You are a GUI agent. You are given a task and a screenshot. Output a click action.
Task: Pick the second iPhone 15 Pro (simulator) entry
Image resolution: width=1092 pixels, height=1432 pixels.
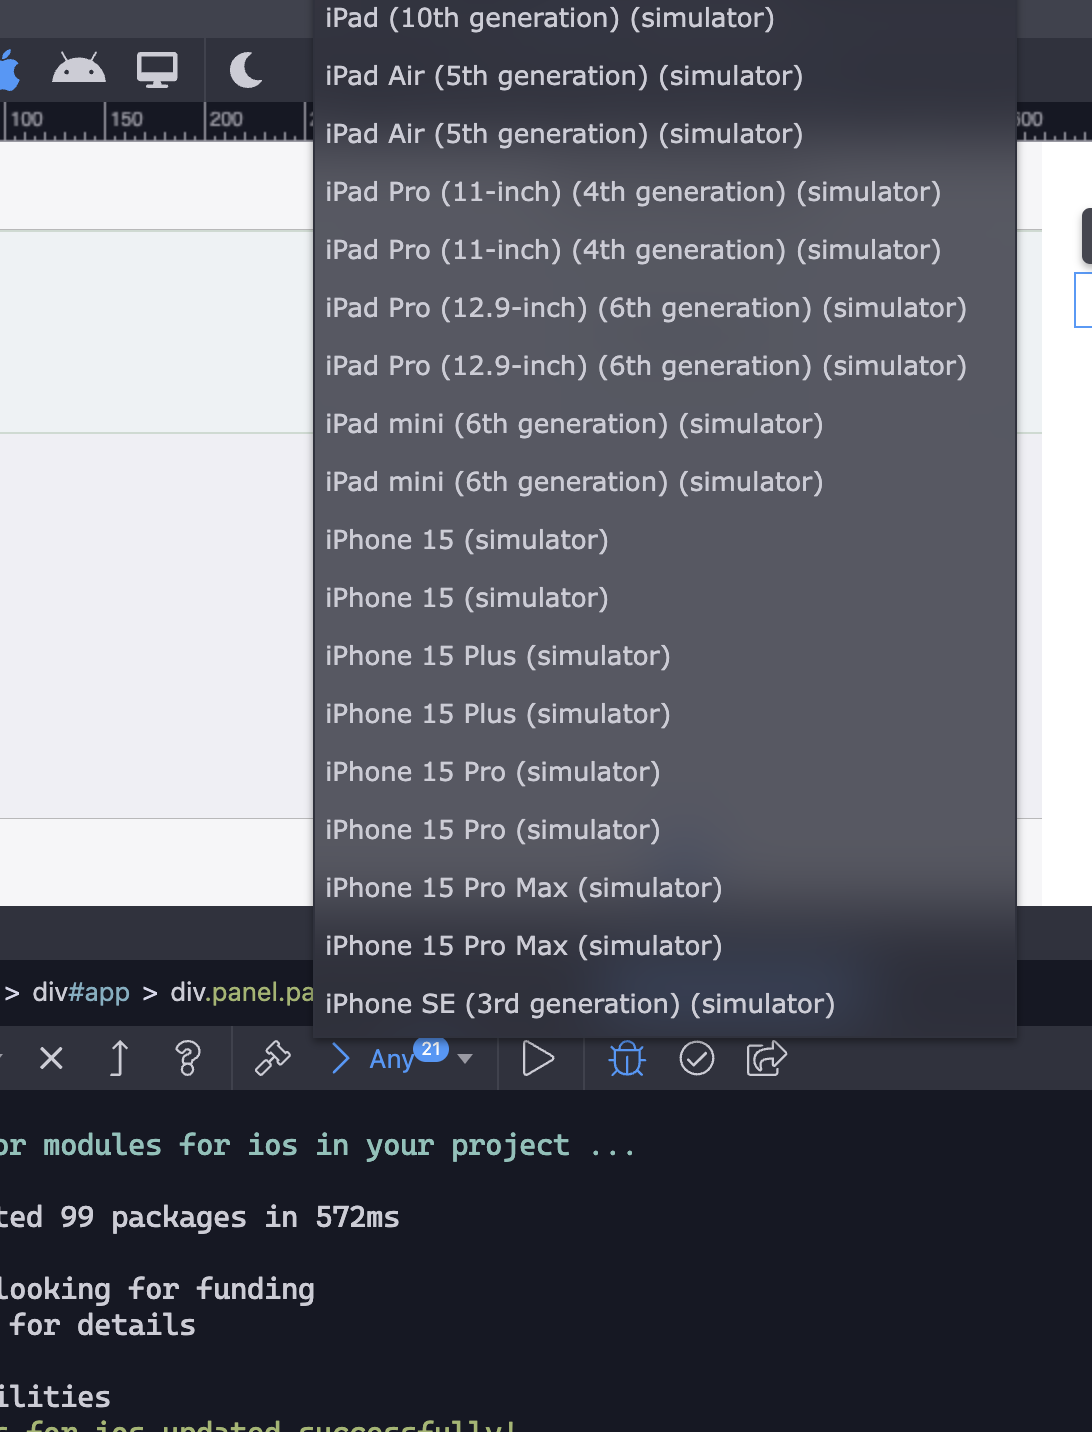tap(665, 830)
